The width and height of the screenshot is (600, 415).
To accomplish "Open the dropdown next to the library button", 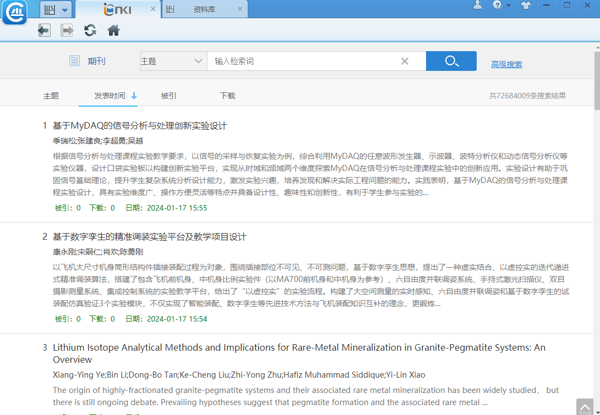I will click(66, 9).
